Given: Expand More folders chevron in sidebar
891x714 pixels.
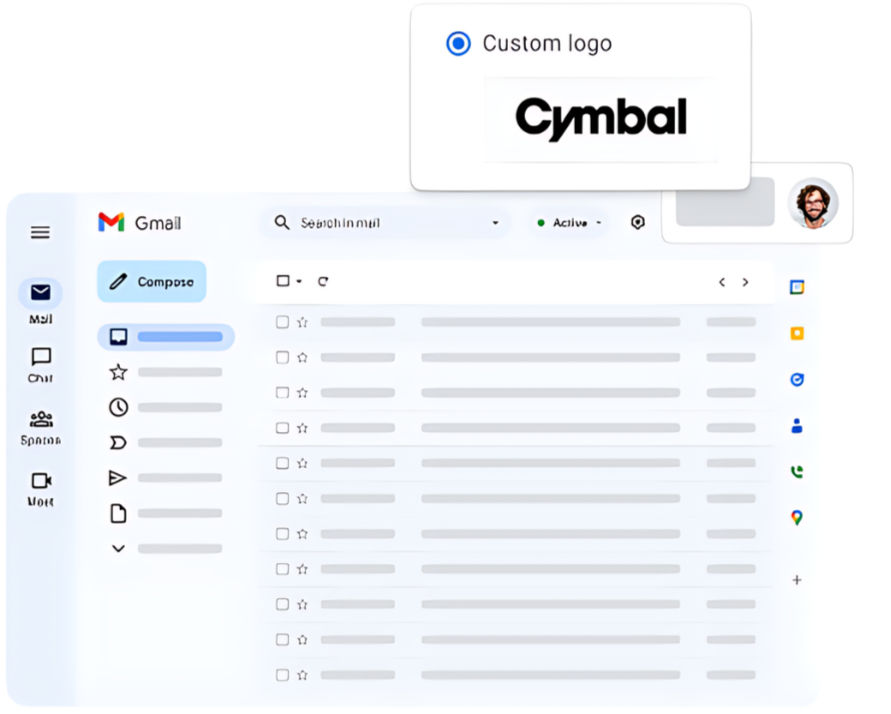Looking at the screenshot, I should (118, 549).
